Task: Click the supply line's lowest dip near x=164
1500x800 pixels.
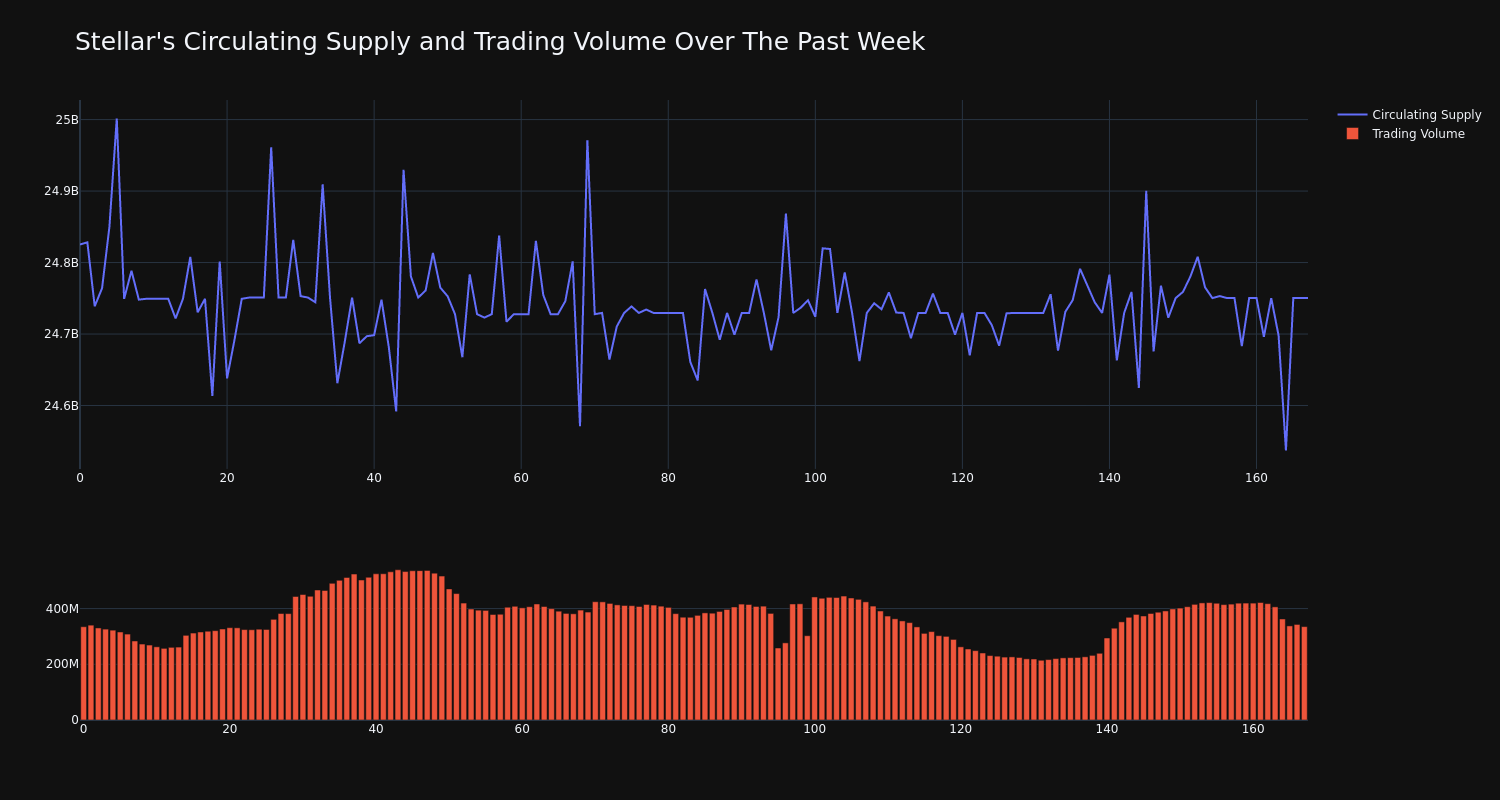Action: 1286,450
